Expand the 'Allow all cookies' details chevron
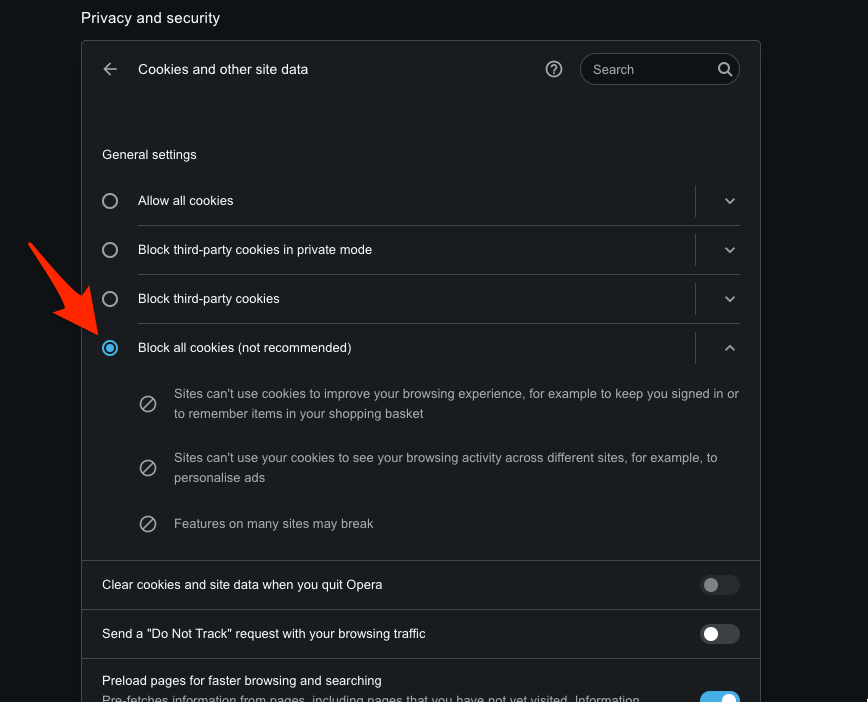868x702 pixels. tap(730, 201)
